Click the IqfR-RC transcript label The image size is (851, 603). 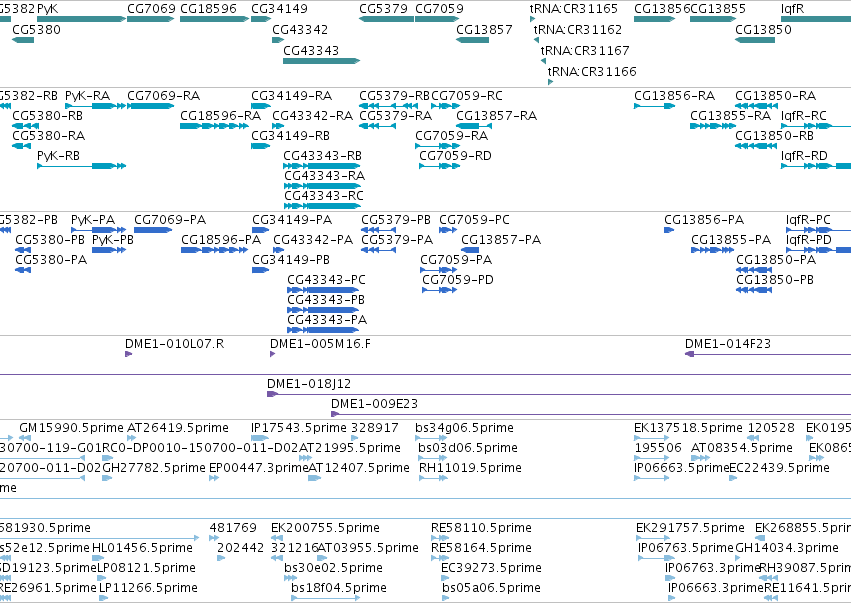point(804,116)
